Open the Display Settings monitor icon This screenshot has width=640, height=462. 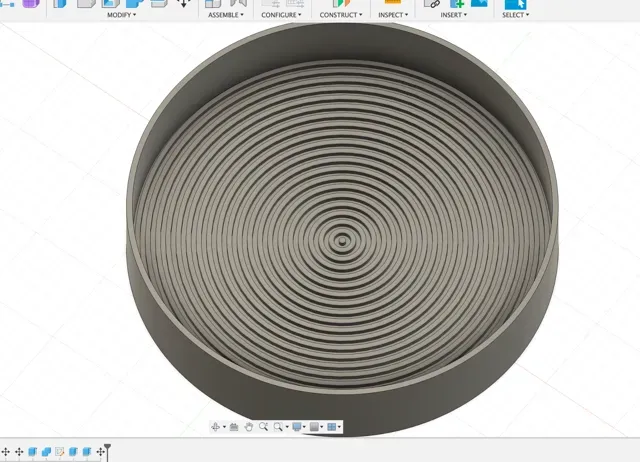coord(297,427)
